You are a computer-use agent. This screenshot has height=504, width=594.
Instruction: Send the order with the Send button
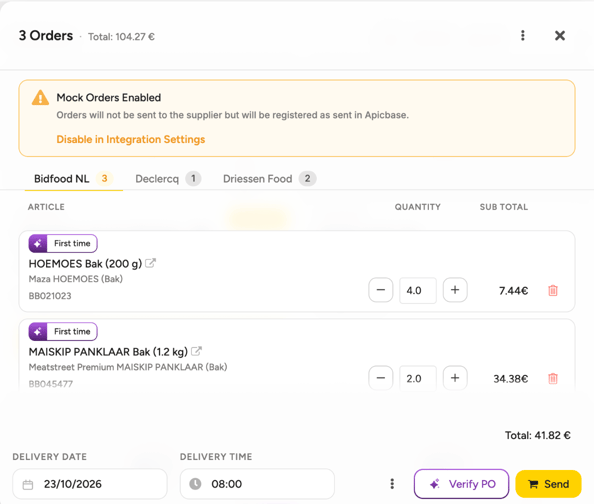tap(548, 484)
